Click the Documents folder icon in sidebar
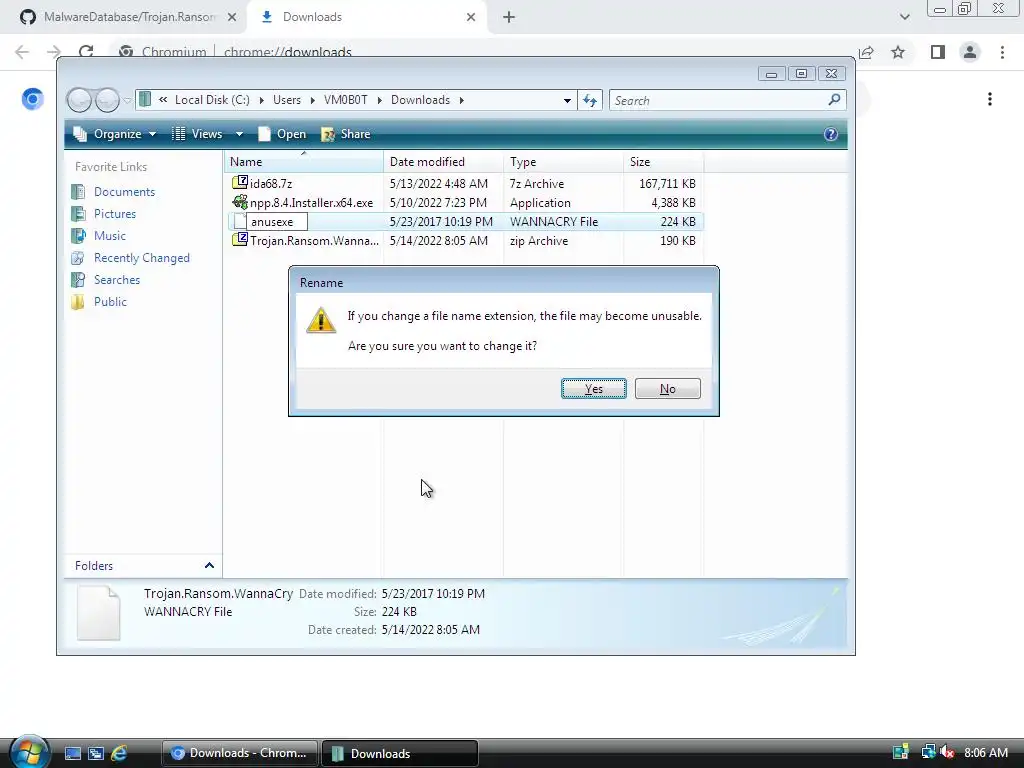Viewport: 1024px width, 768px height. coord(78,192)
